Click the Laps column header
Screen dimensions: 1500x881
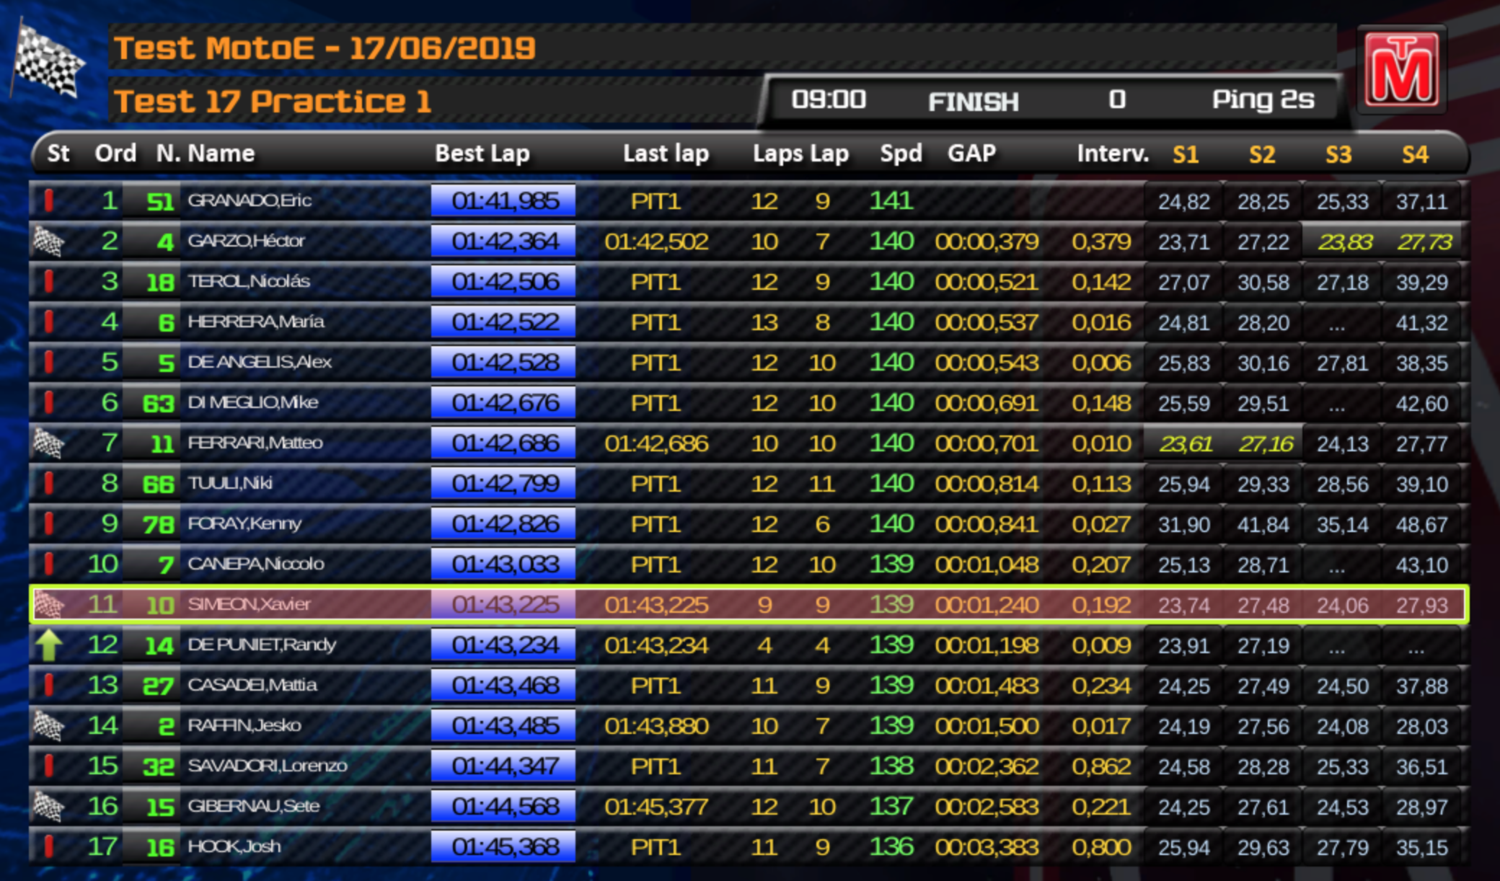point(778,154)
